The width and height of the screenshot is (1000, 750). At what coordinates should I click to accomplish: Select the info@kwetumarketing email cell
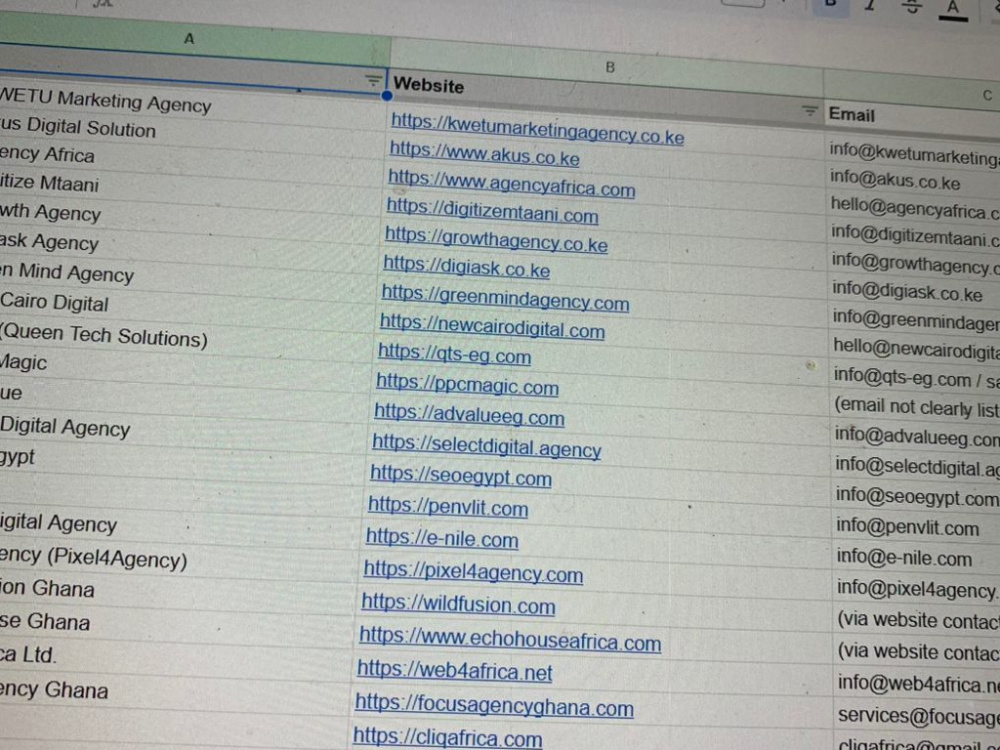(x=915, y=152)
